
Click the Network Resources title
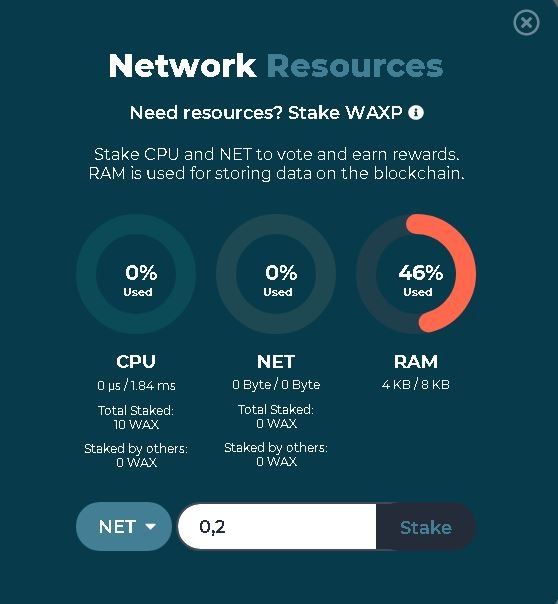click(276, 65)
